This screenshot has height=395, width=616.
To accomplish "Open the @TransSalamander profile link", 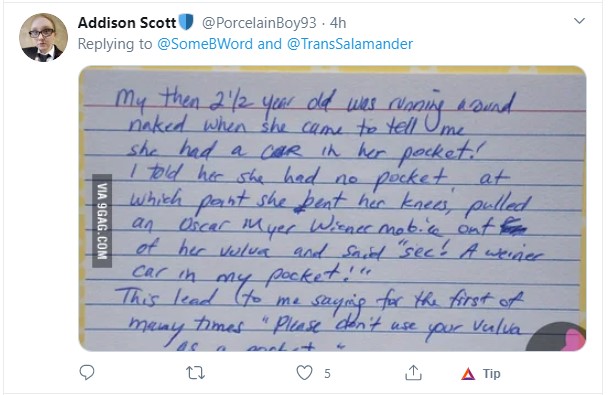I will [350, 44].
